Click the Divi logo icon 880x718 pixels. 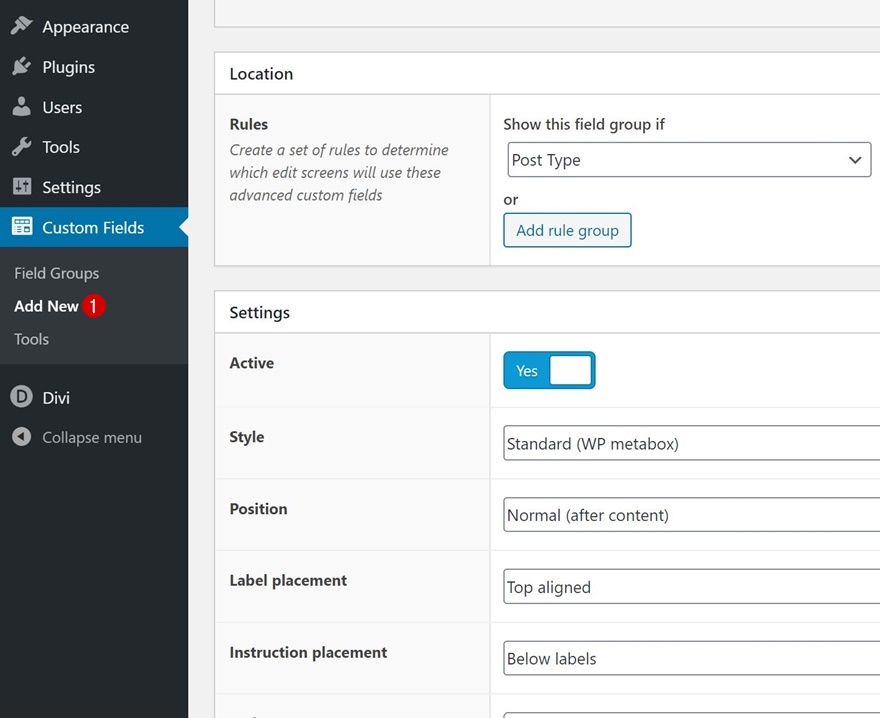(x=21, y=397)
